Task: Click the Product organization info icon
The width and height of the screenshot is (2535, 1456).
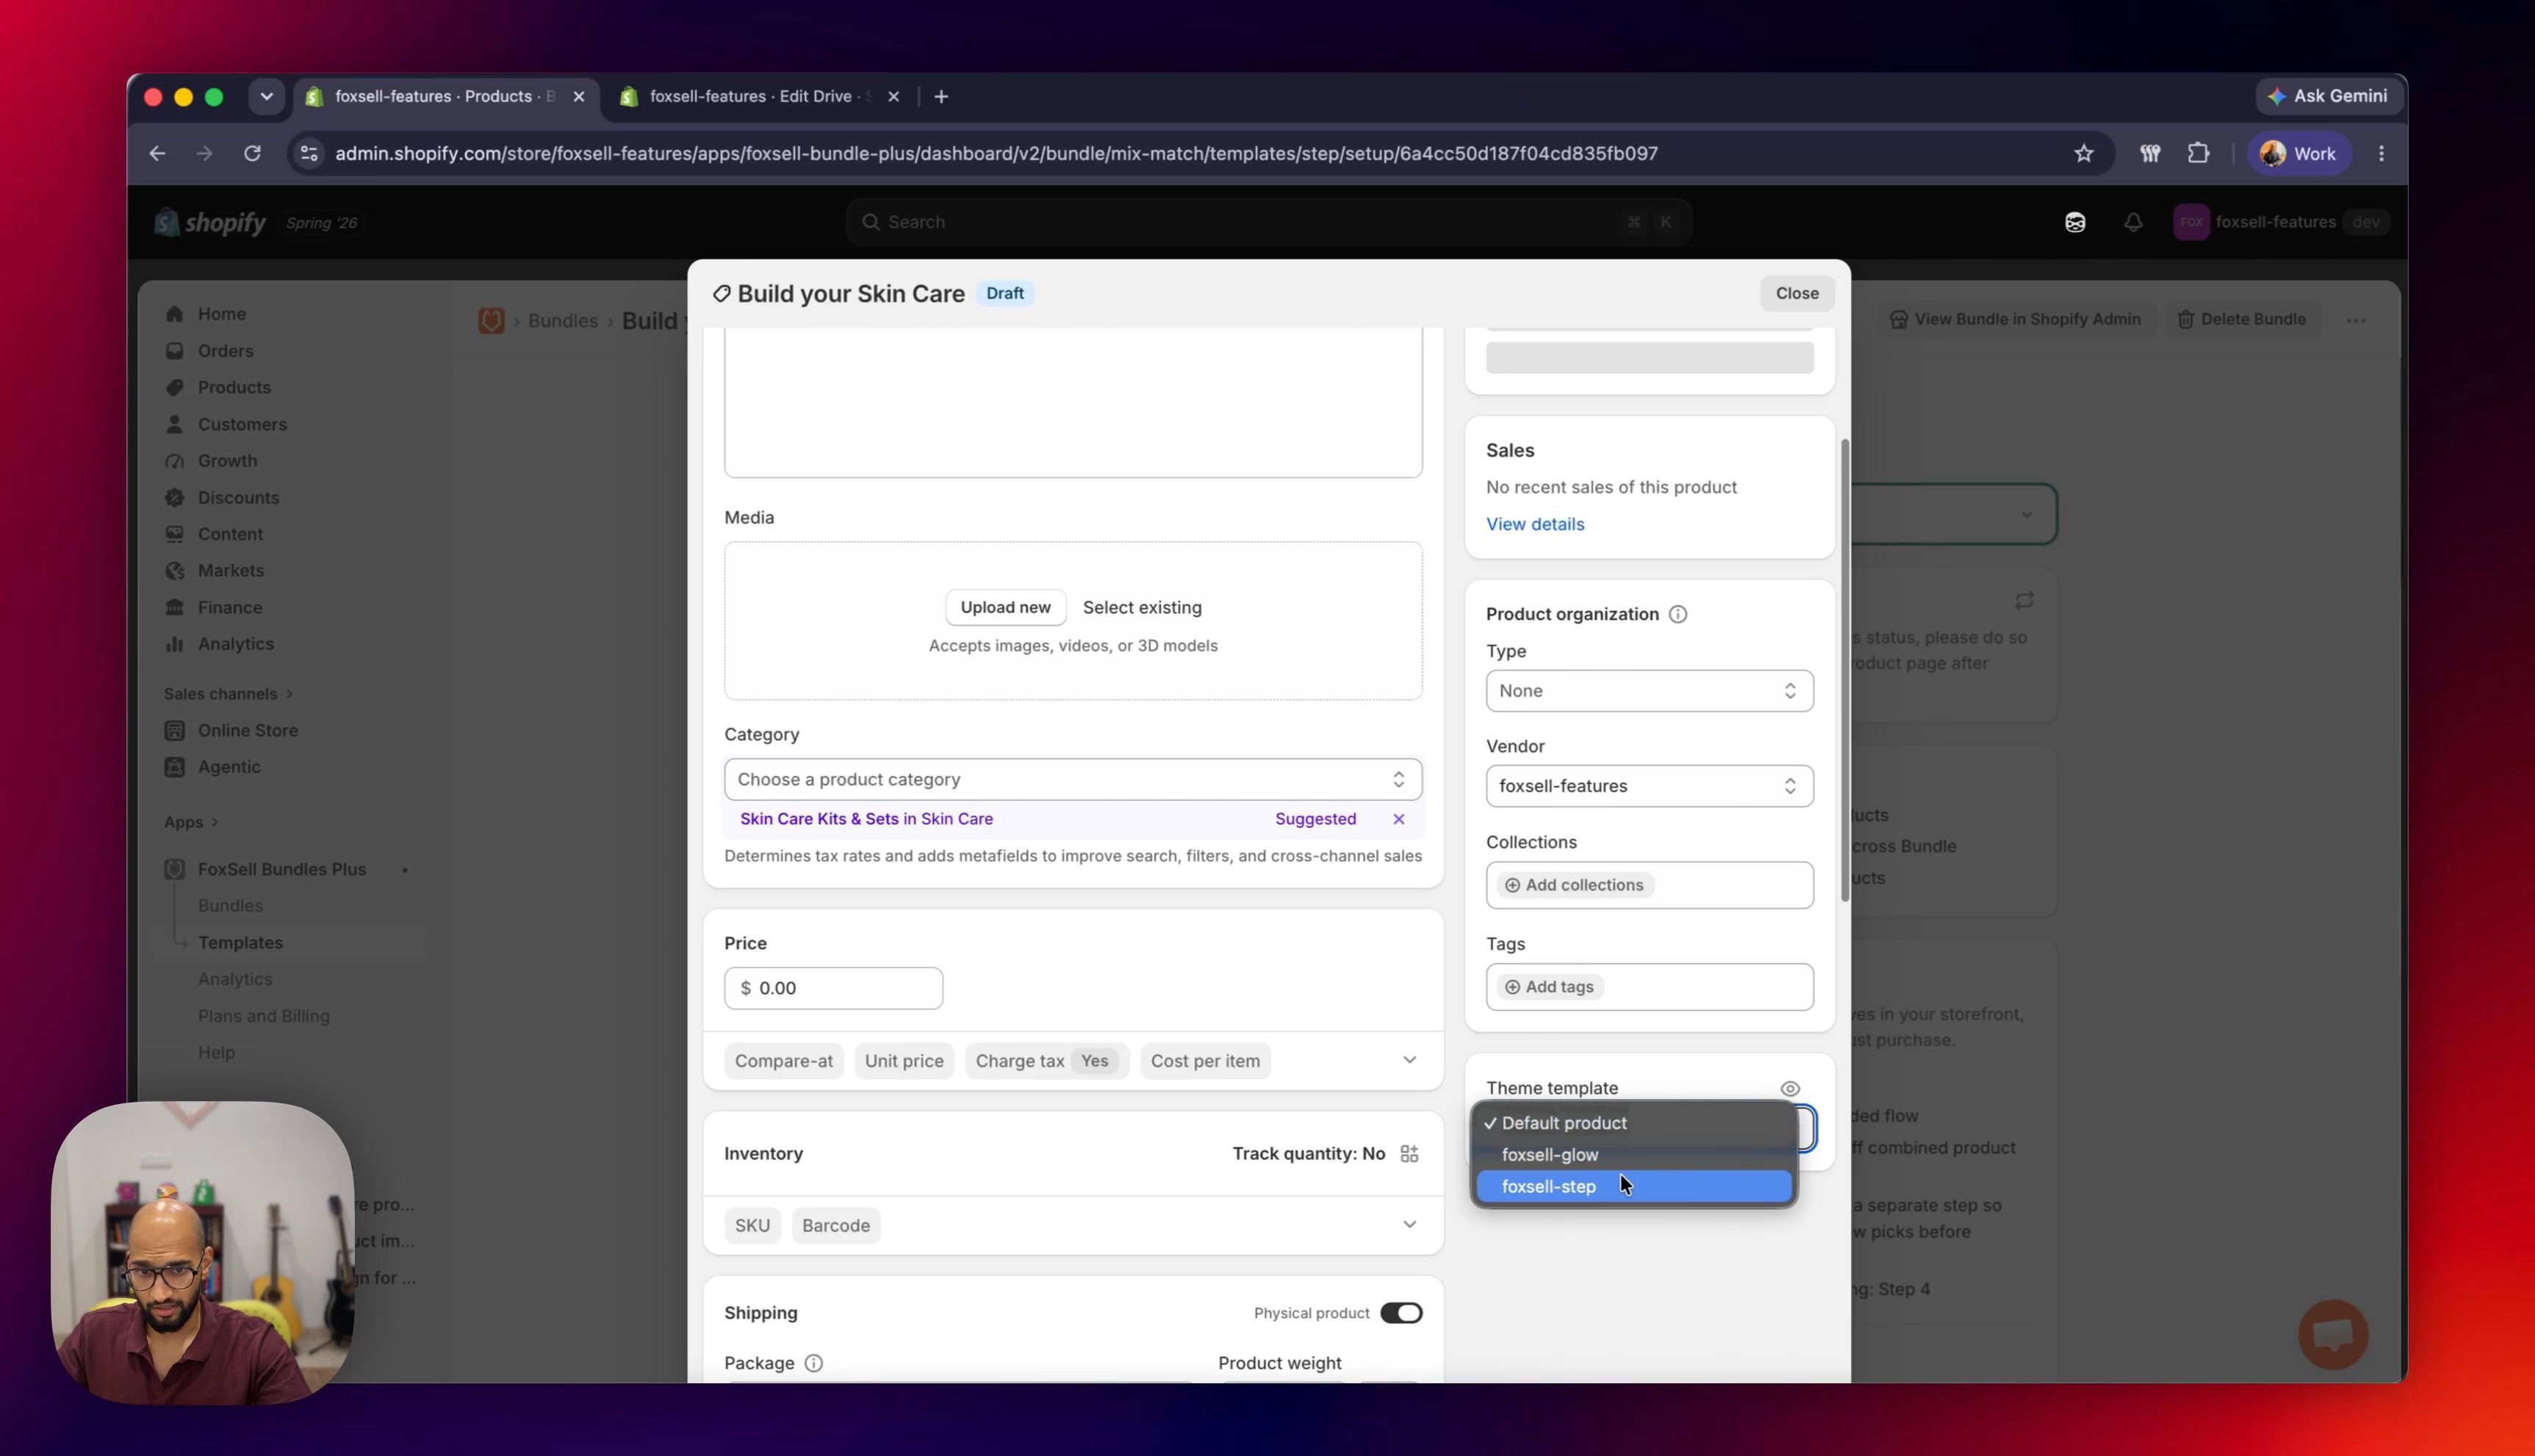Action: pyautogui.click(x=1678, y=614)
